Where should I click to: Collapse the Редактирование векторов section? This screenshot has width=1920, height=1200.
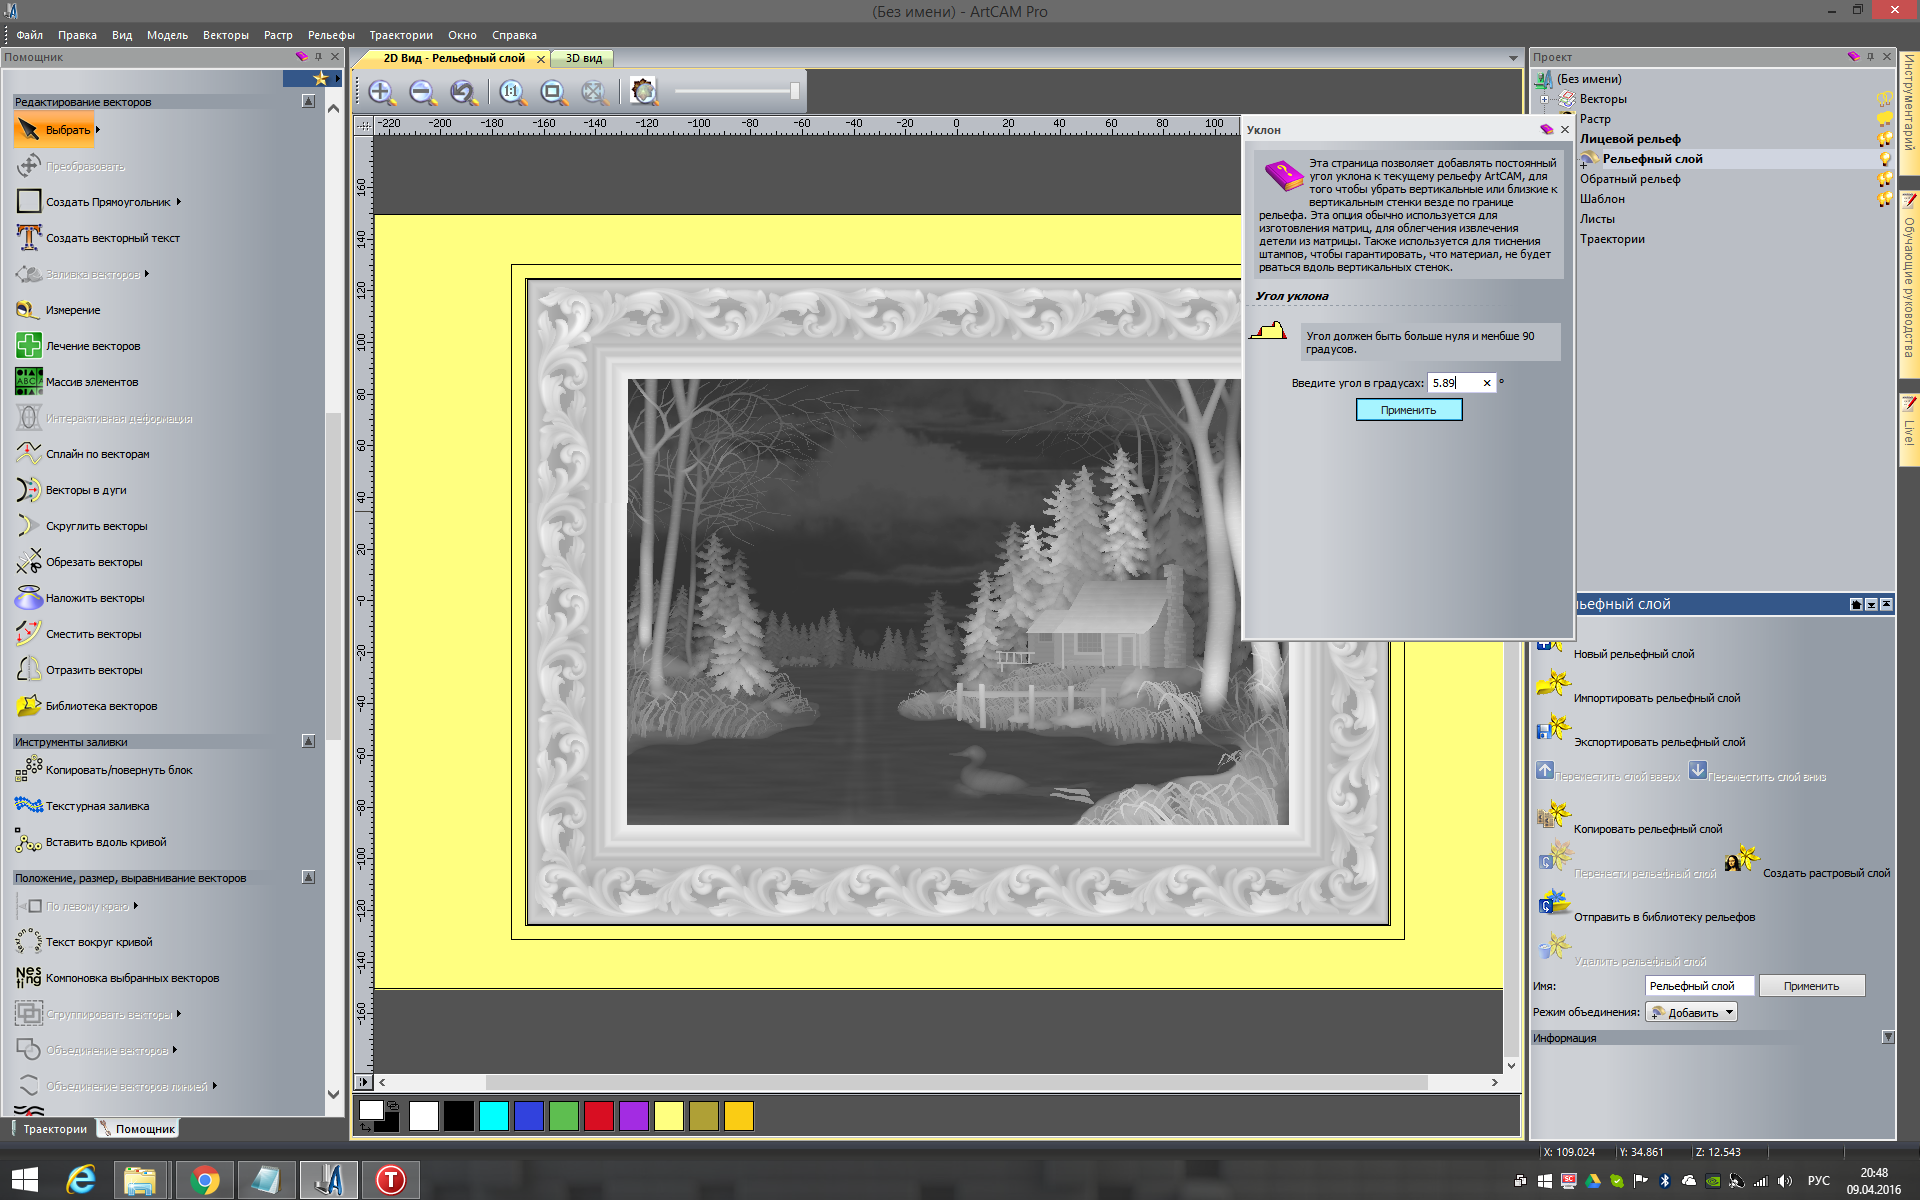(308, 101)
